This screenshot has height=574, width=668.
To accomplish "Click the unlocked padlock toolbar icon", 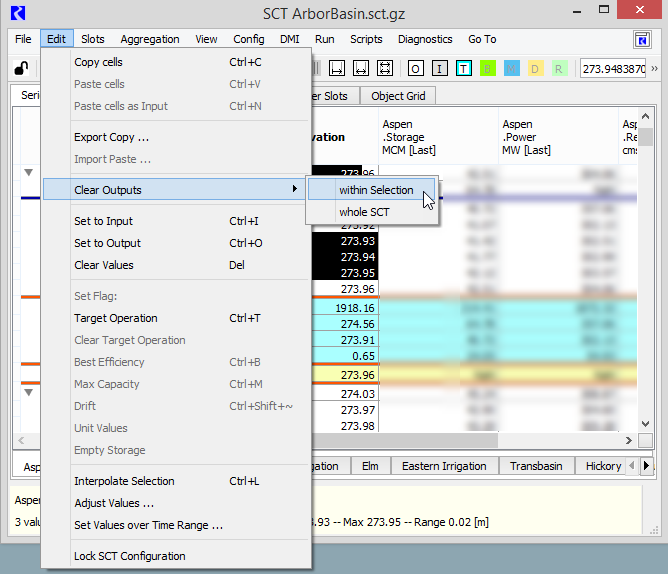I will 20,68.
